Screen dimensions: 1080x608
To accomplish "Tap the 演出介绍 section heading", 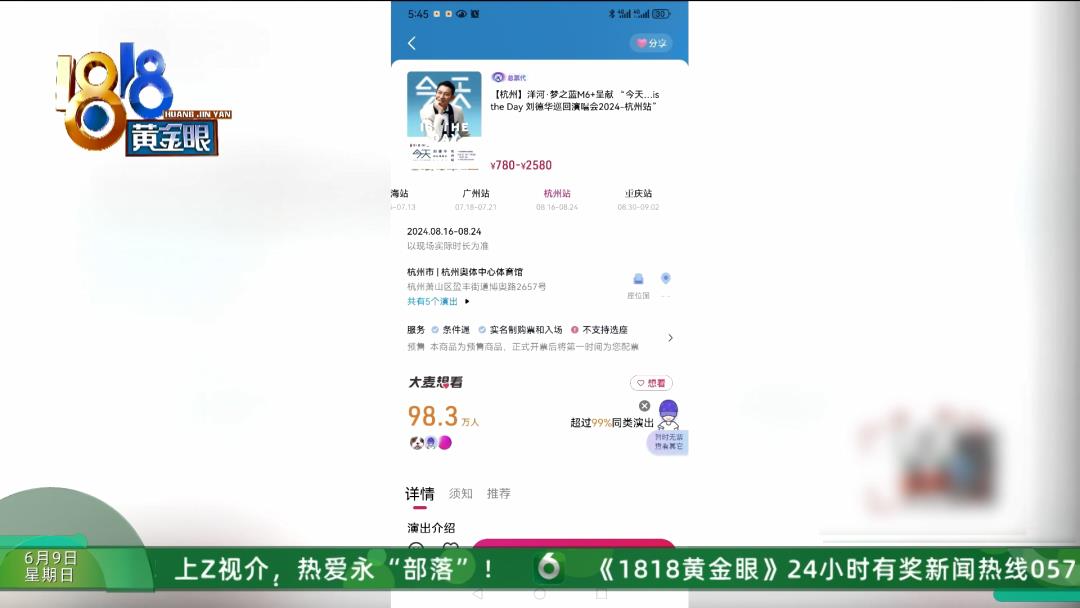I will (x=431, y=528).
